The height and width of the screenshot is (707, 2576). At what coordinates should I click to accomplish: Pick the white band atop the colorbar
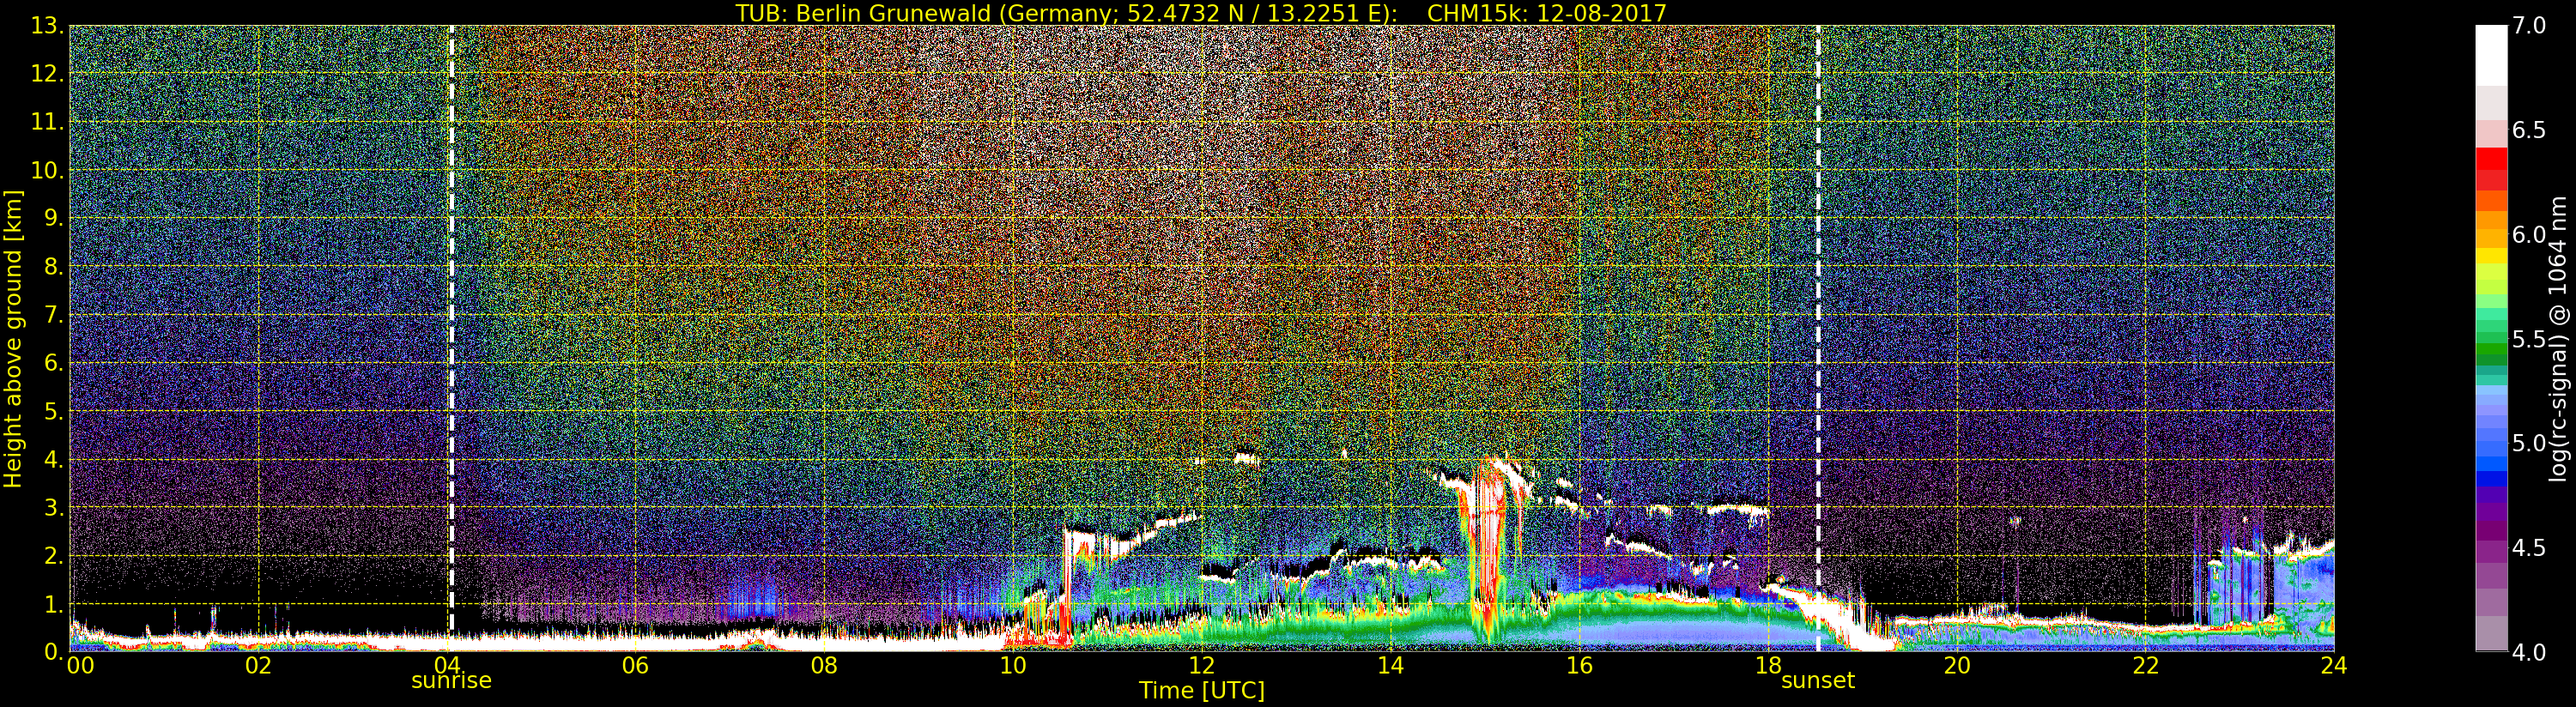pyautogui.click(x=2491, y=56)
